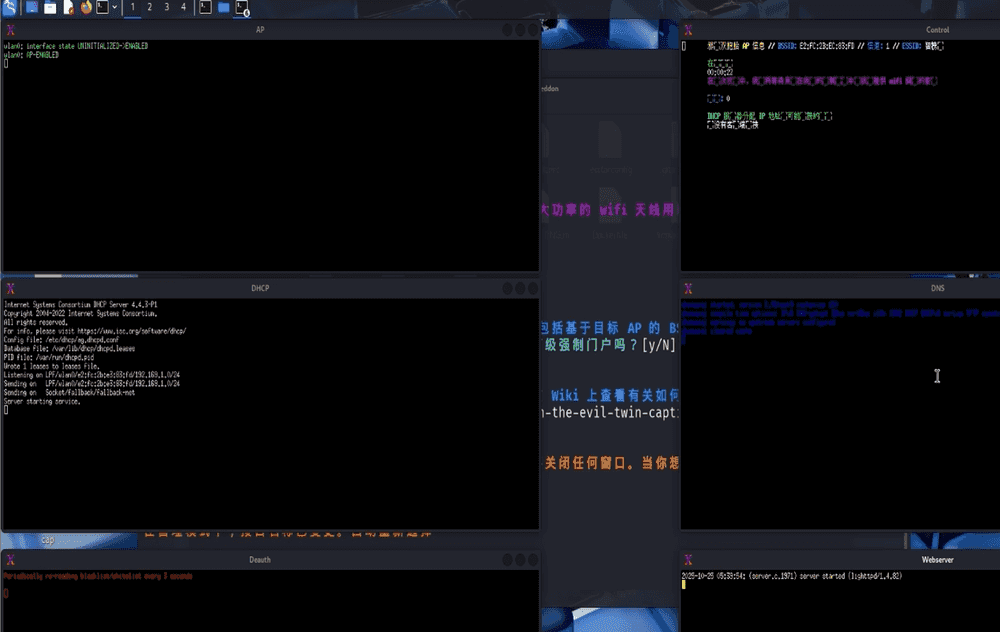The image size is (1000, 632).
Task: Click the Deauth window title bar
Action: [260, 560]
